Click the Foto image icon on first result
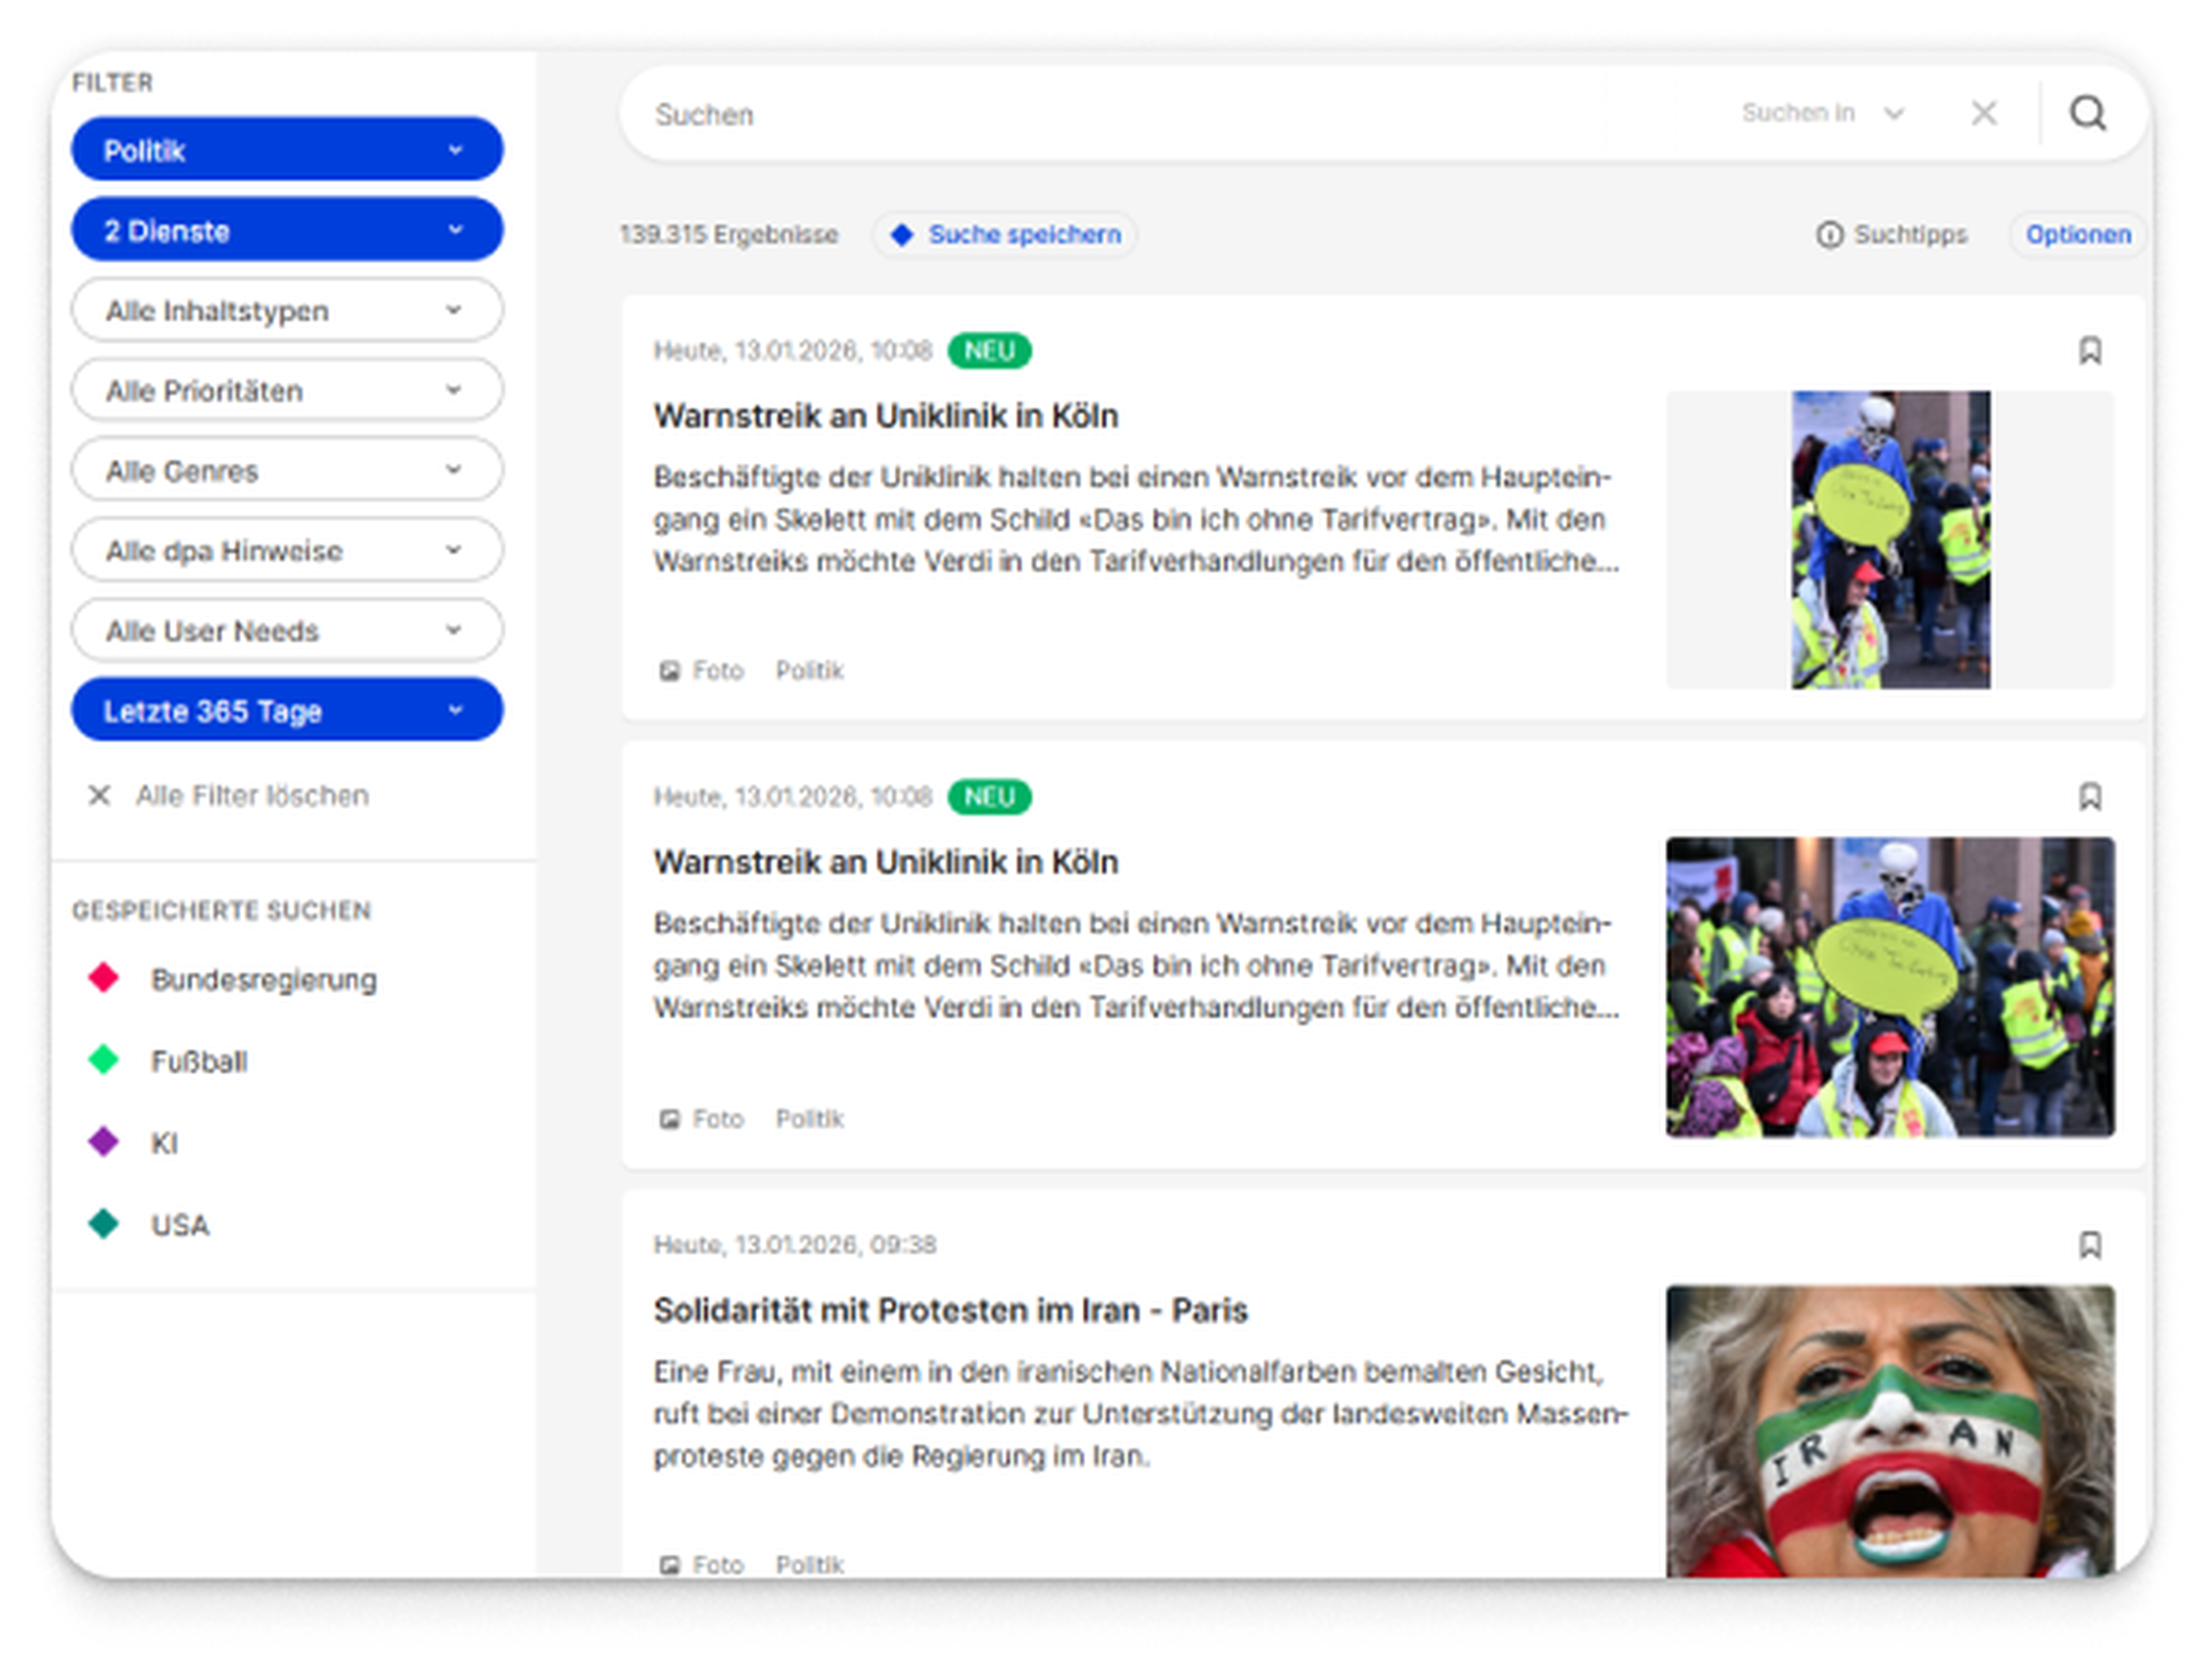2212x1659 pixels. point(669,671)
